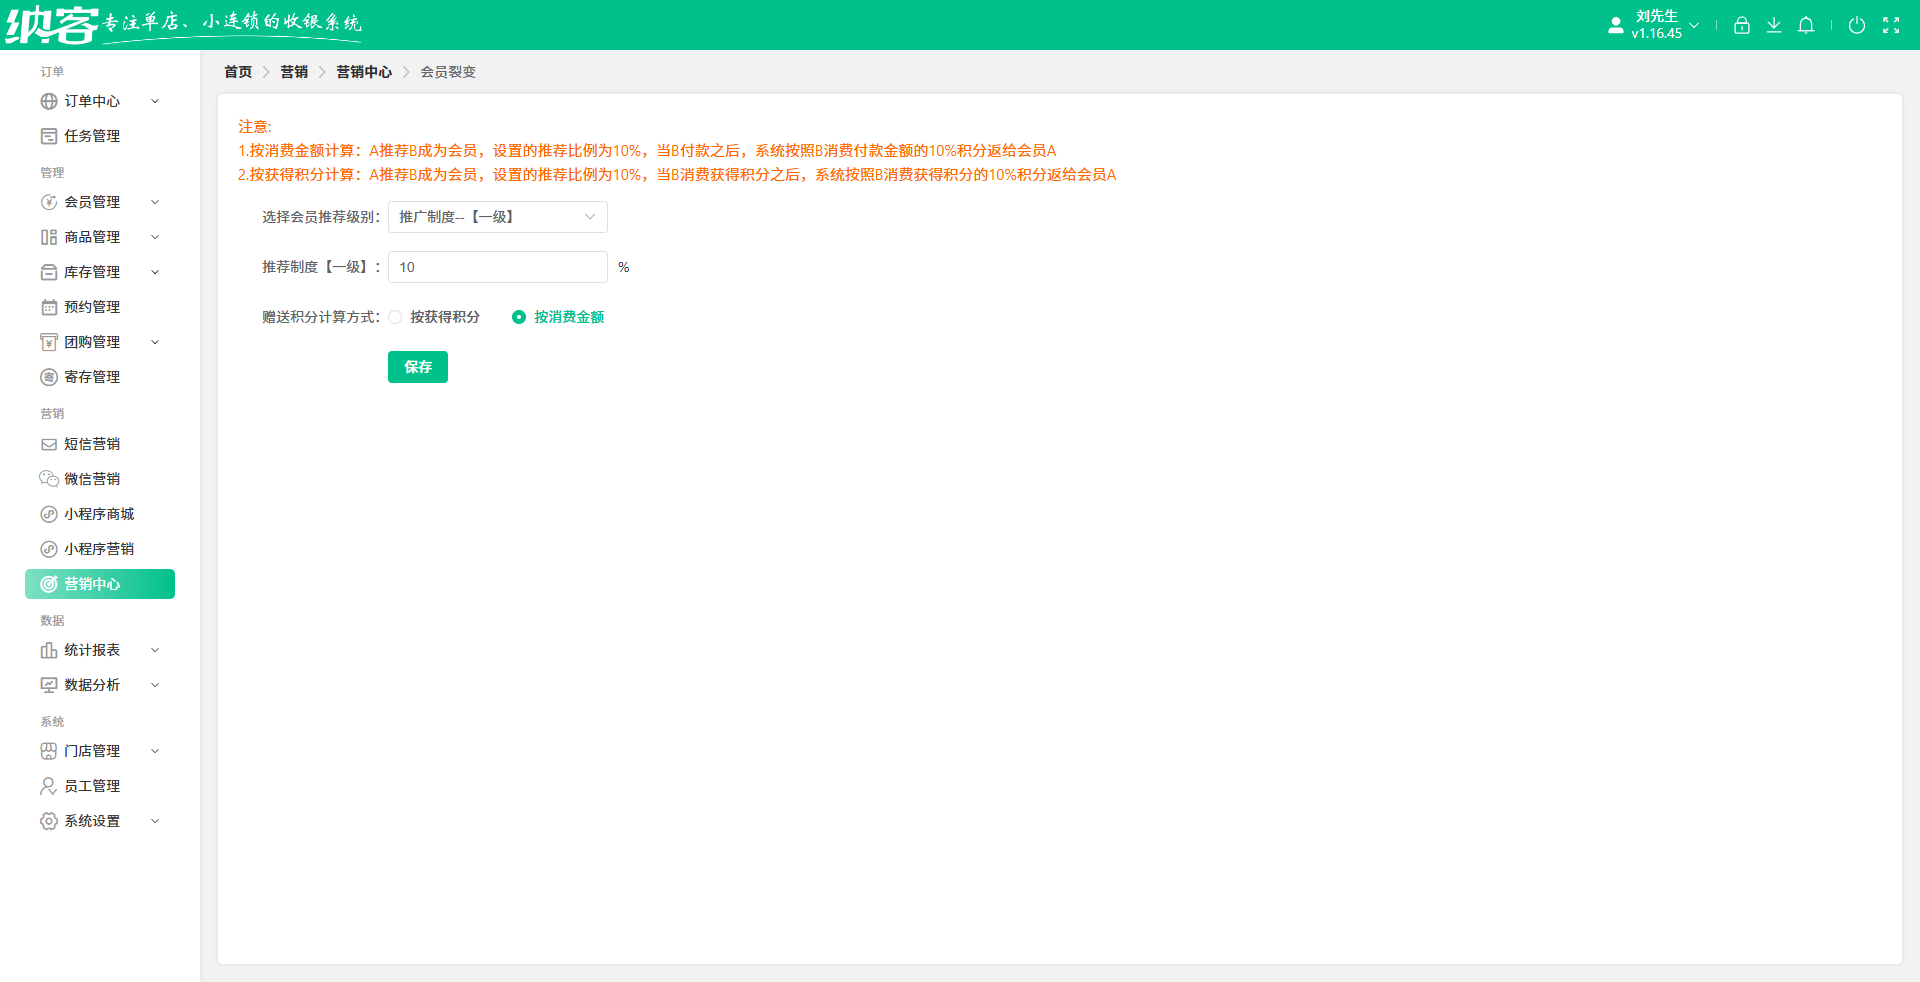Expand the 会员管理 chevron
The height and width of the screenshot is (982, 1920).
tap(155, 202)
